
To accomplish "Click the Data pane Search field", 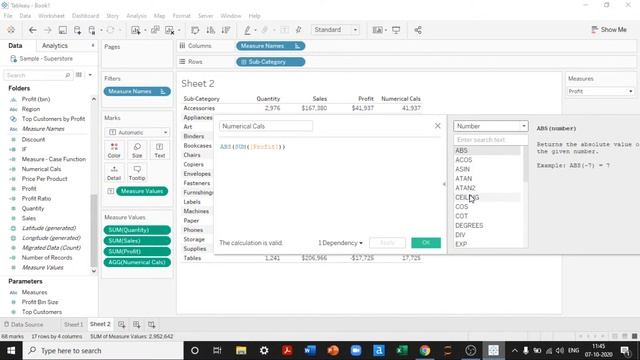I will coord(38,75).
